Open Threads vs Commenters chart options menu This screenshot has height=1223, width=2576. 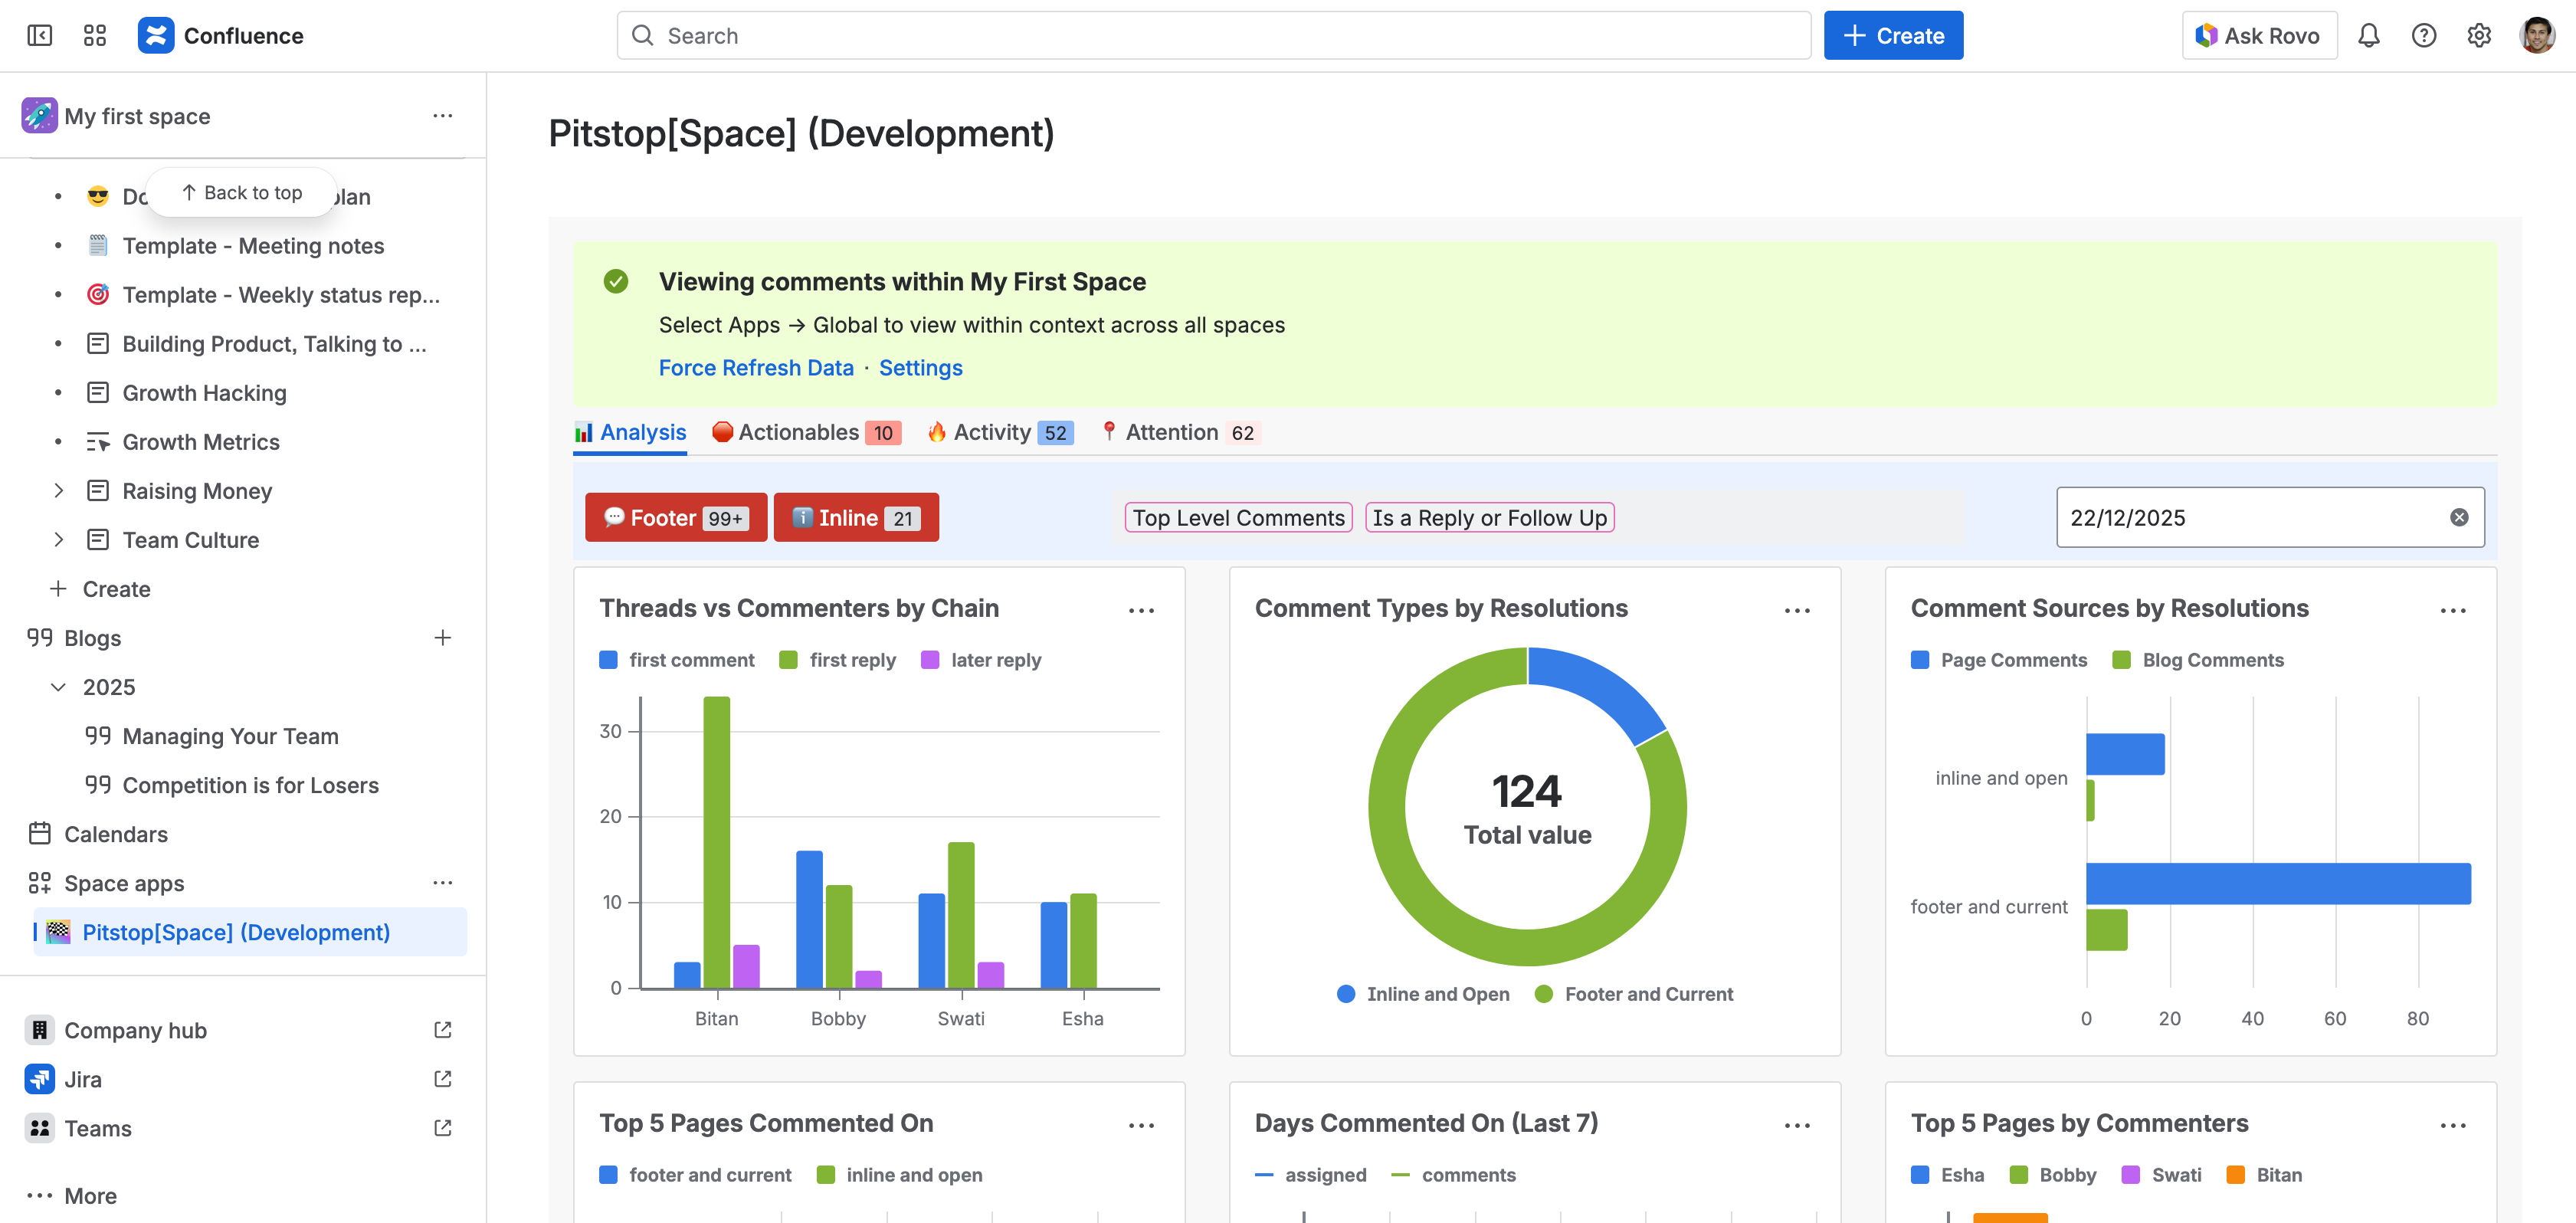pyautogui.click(x=1141, y=610)
